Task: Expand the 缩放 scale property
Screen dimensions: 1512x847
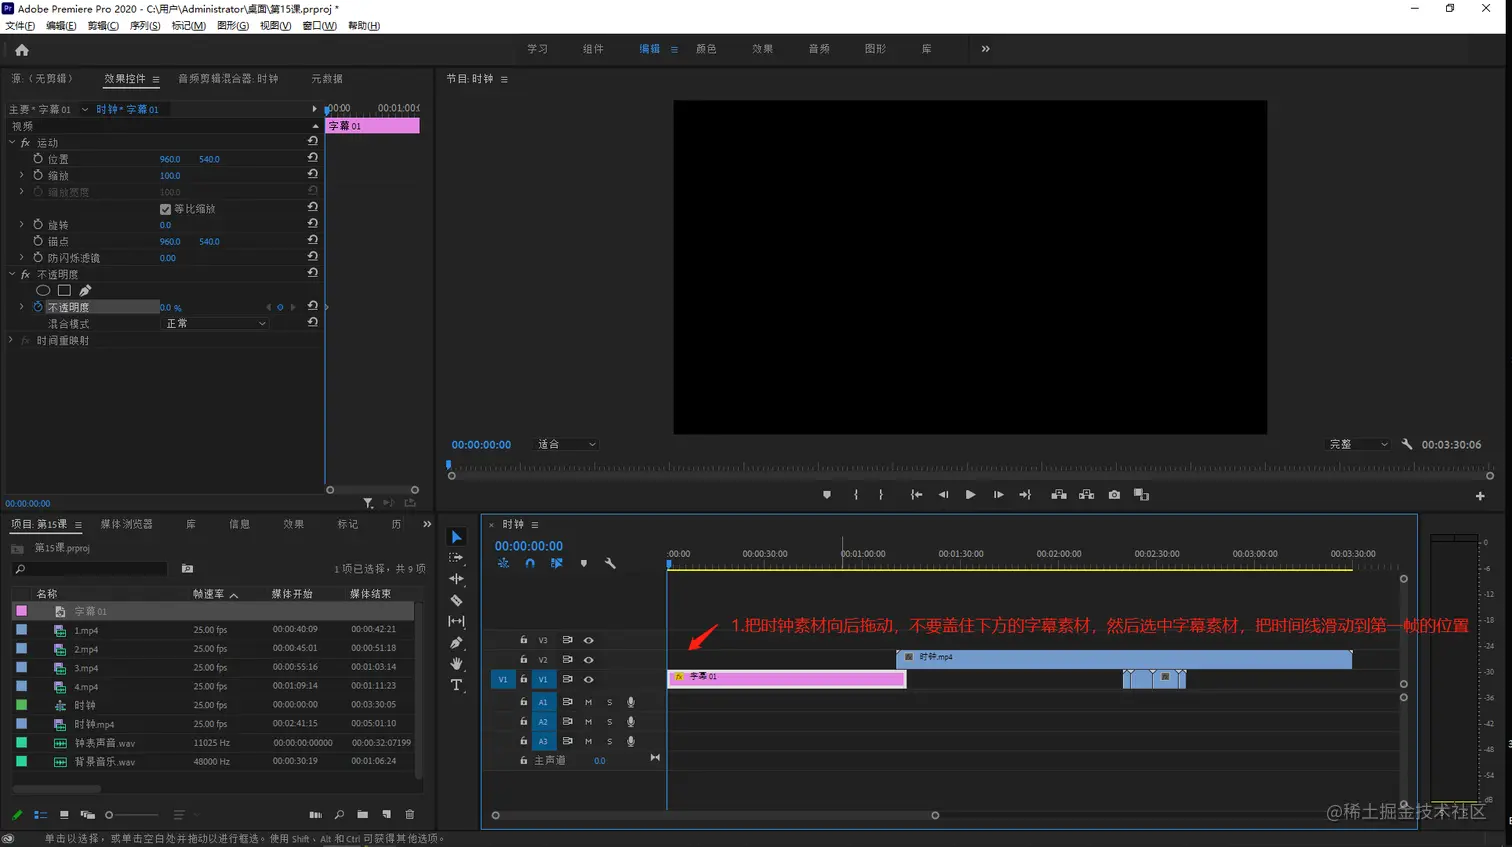Action: click(21, 175)
